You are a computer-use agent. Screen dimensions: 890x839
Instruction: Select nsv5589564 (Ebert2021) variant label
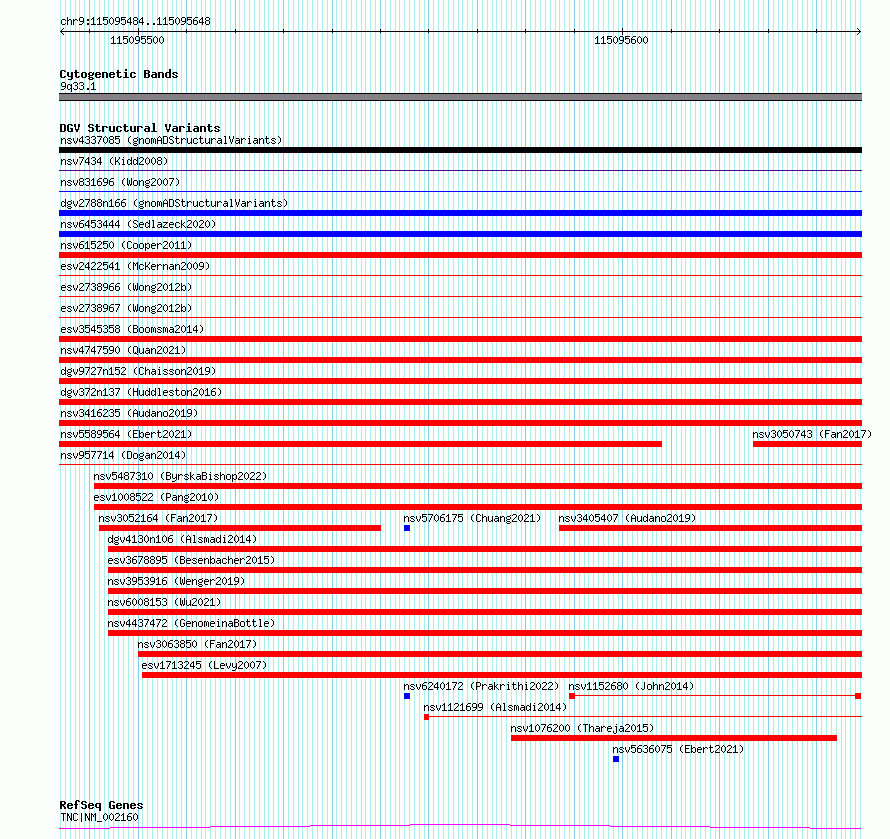coord(126,434)
